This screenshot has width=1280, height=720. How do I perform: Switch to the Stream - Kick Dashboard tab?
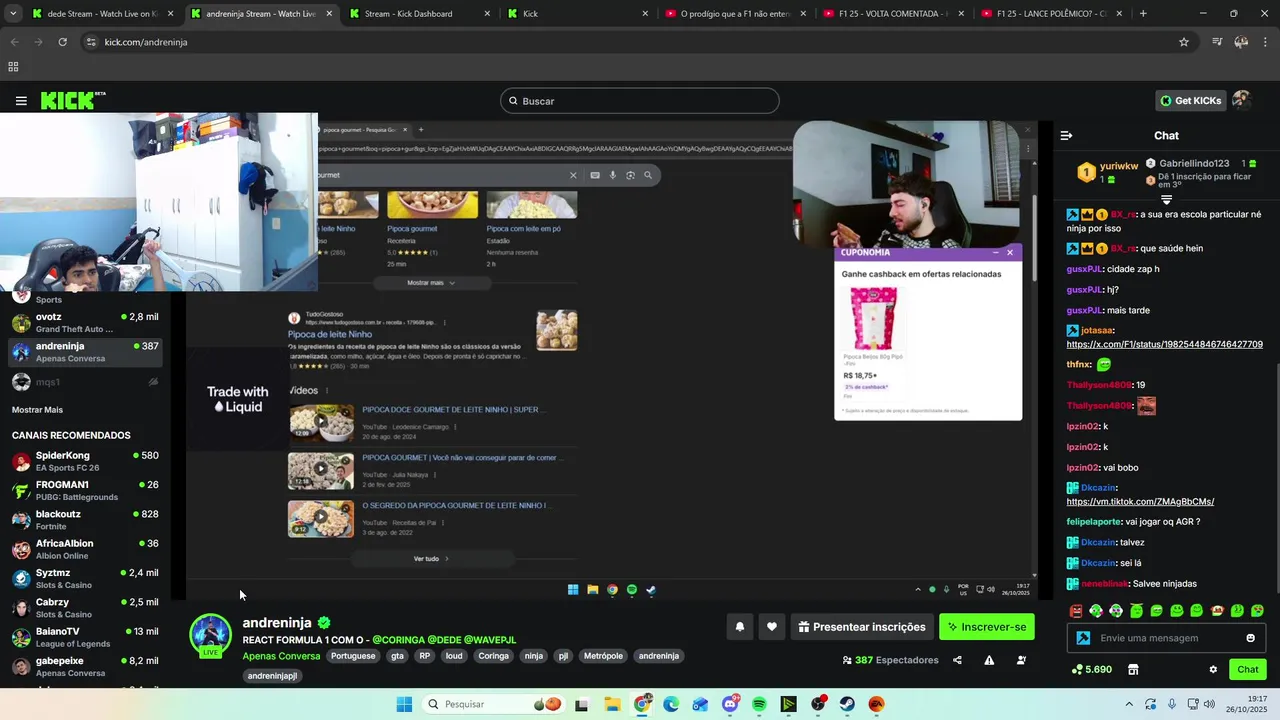pos(420,14)
